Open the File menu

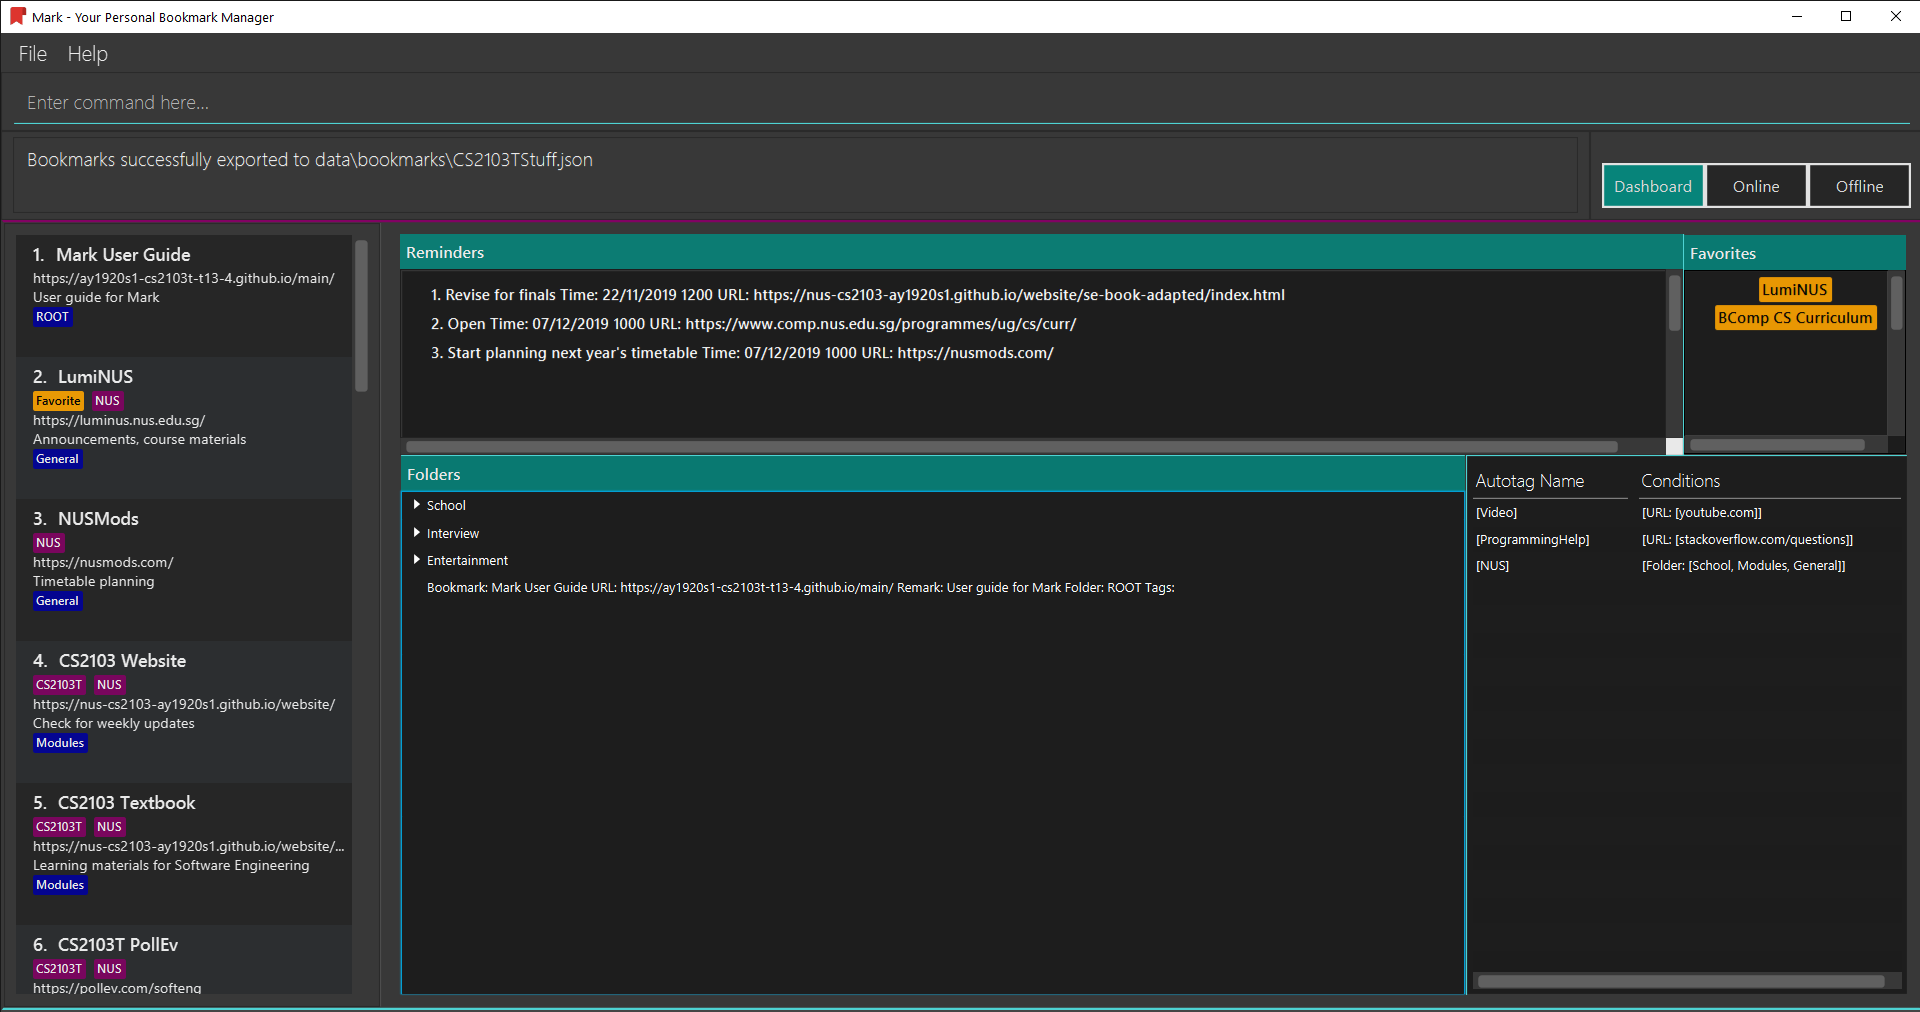pos(33,54)
